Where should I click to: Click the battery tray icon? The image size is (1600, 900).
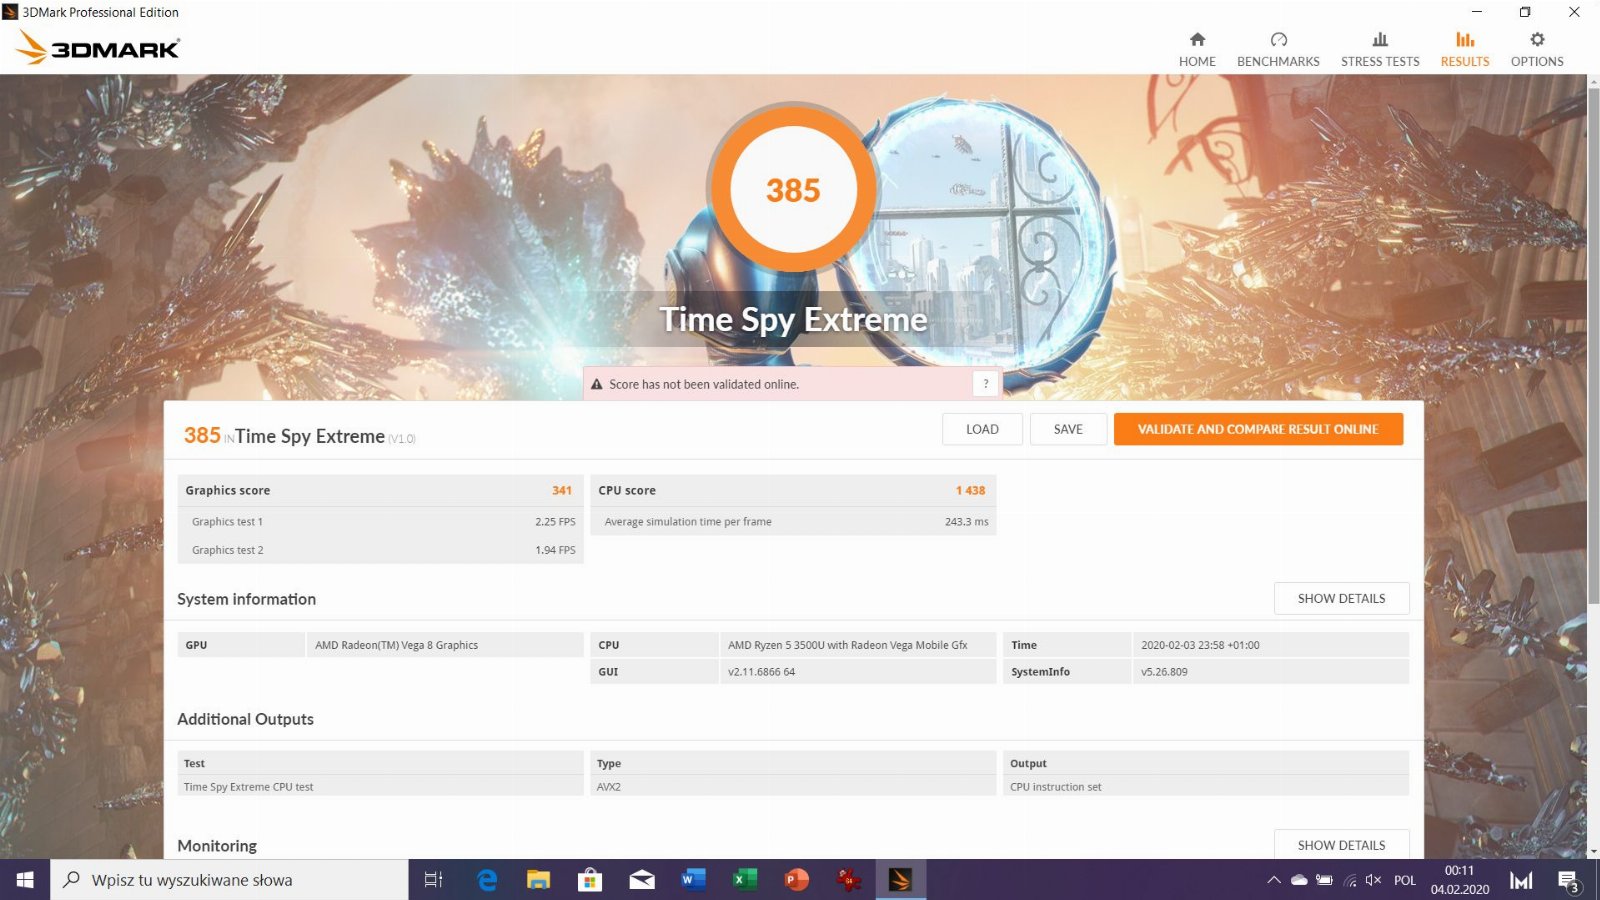(1324, 880)
